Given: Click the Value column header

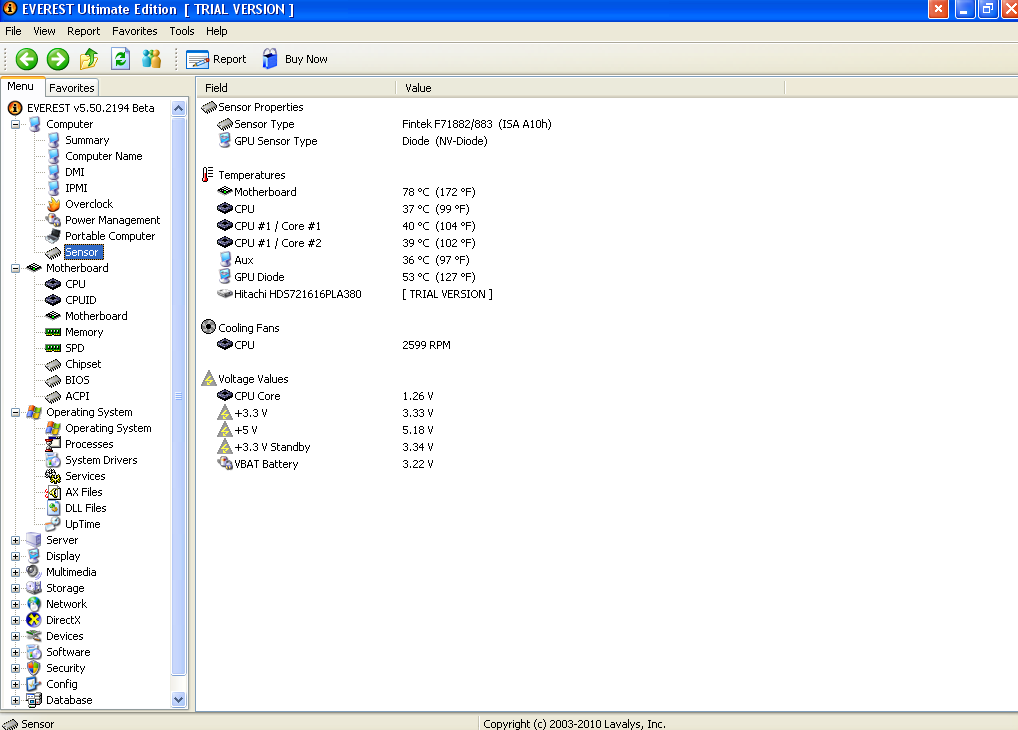Looking at the screenshot, I should 418,88.
